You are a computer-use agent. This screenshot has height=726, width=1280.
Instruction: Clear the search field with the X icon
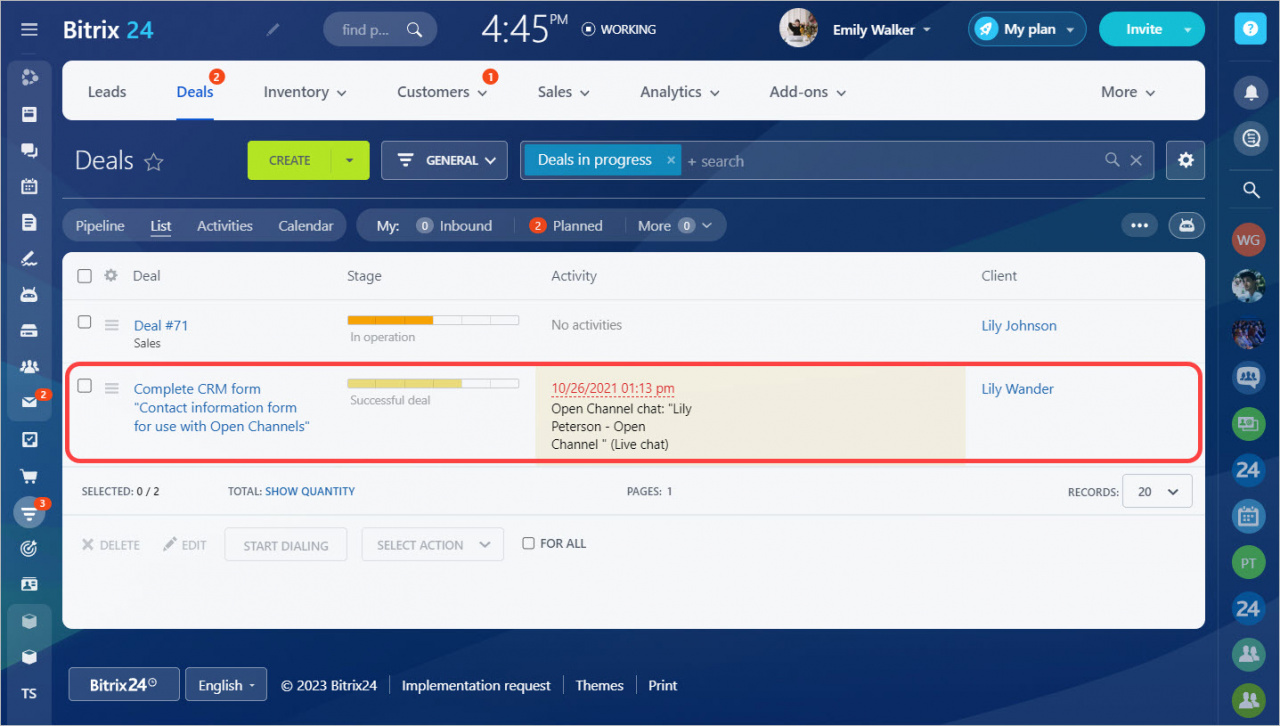[x=1136, y=160]
